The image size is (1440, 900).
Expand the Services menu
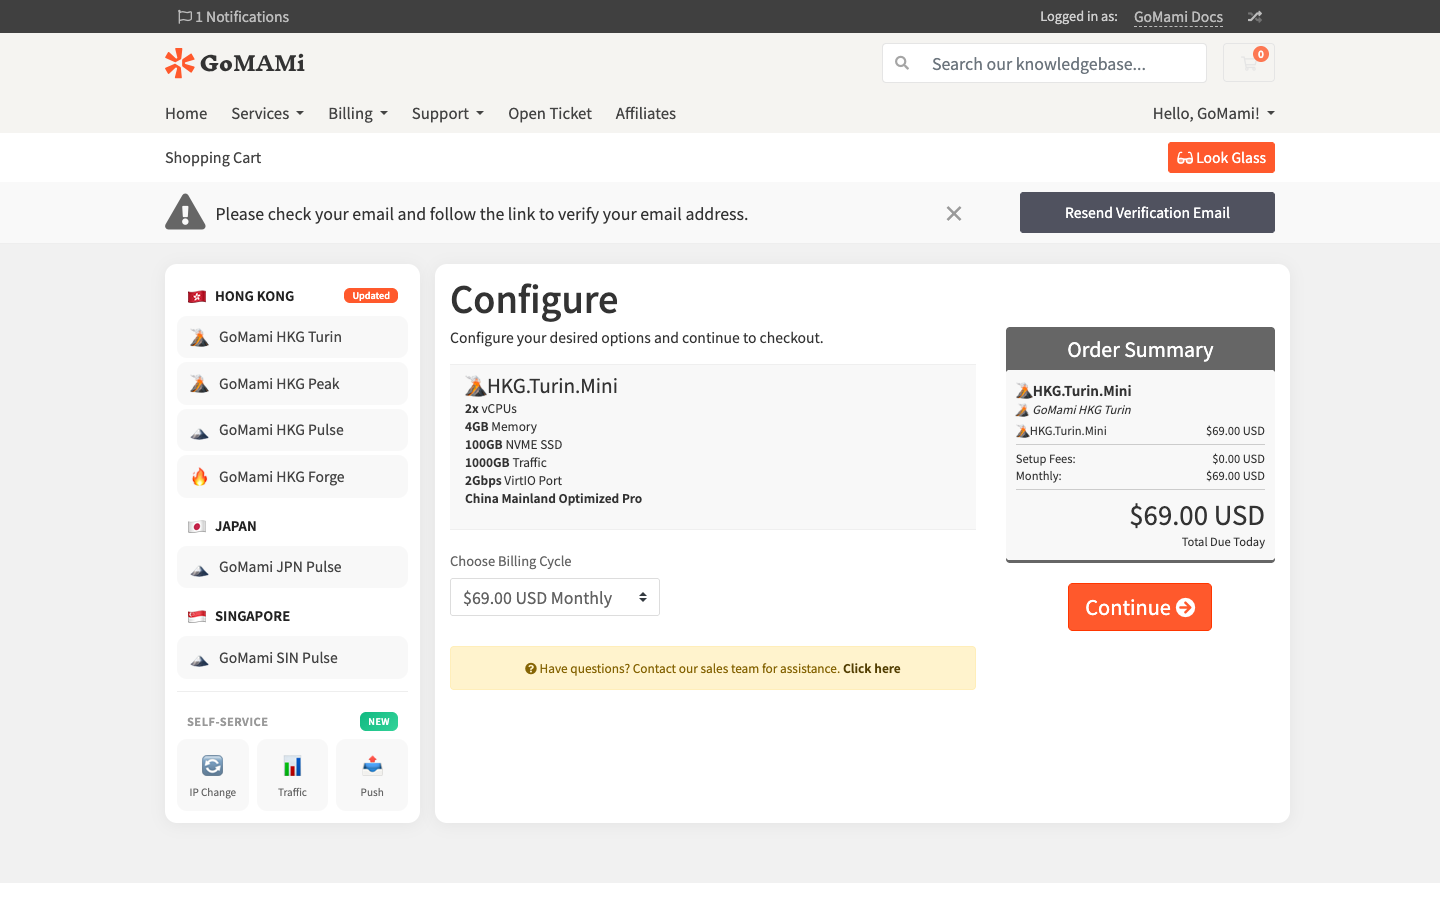pyautogui.click(x=267, y=113)
